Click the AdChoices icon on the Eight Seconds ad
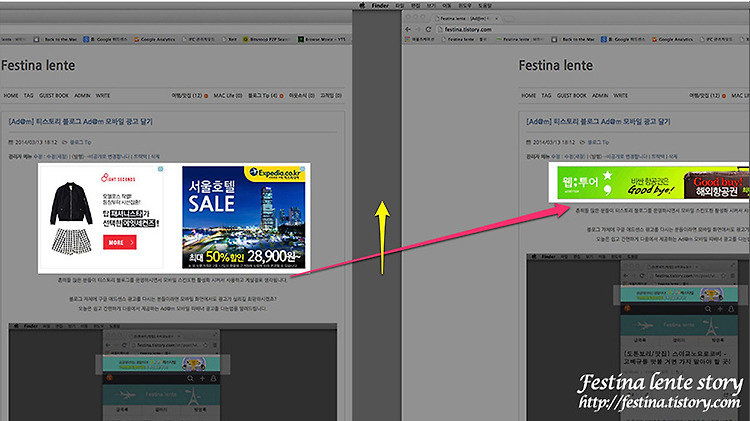750x421 pixels. (161, 169)
